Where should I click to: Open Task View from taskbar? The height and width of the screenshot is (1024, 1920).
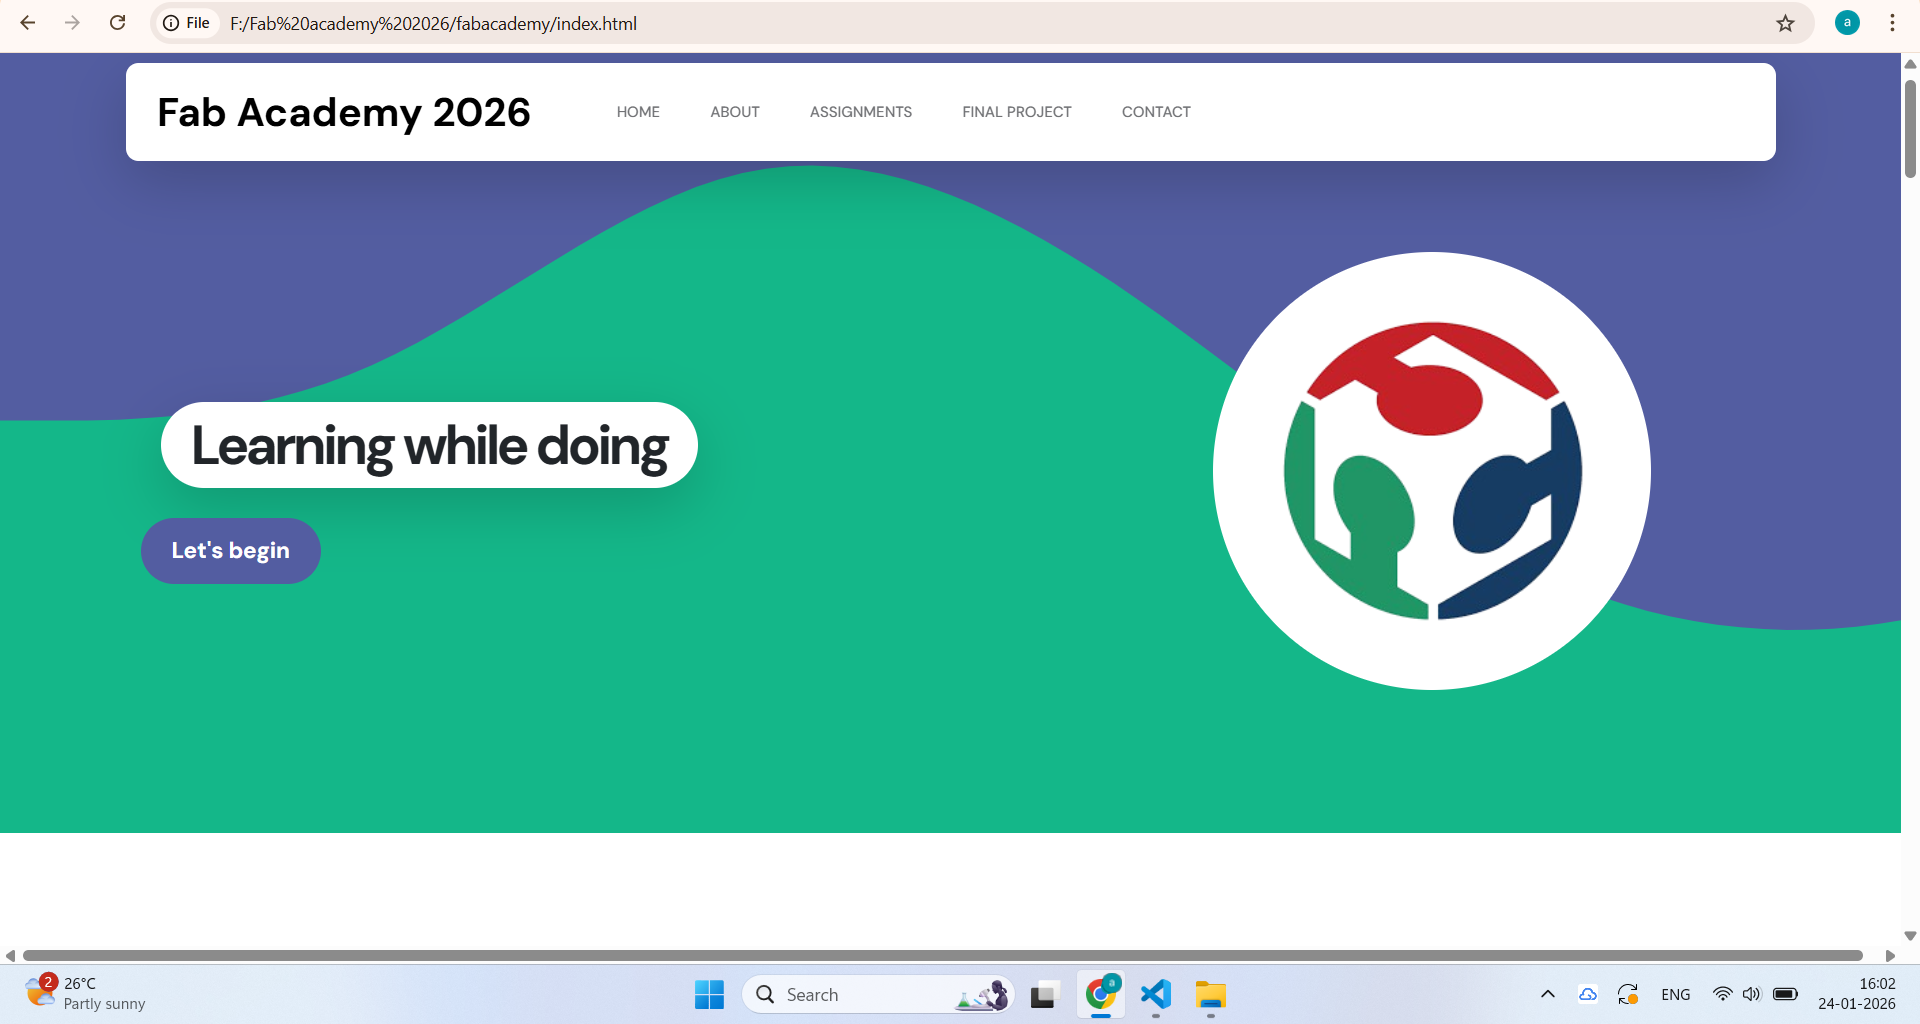tap(1043, 995)
